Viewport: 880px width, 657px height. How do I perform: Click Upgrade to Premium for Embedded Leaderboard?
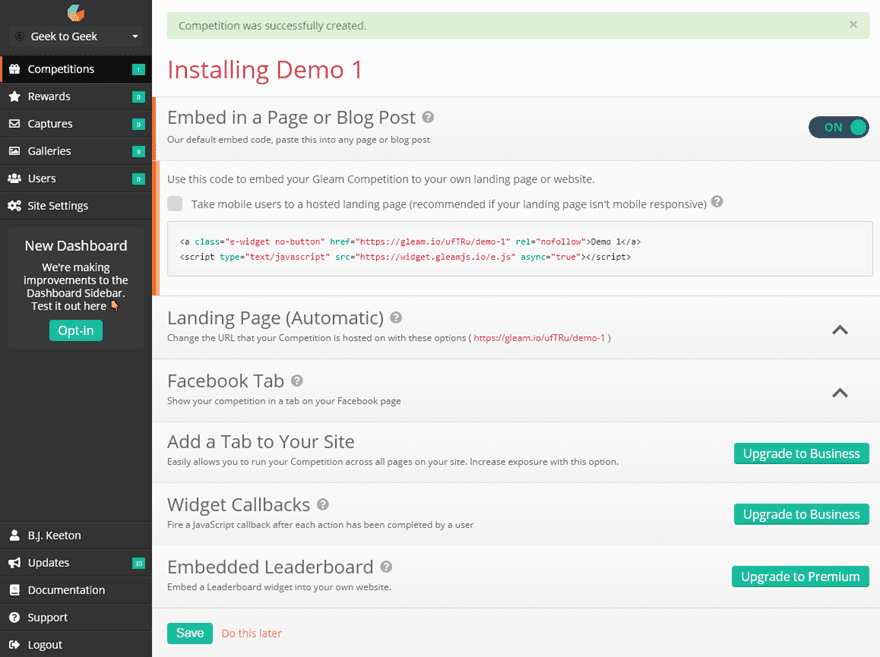pos(800,577)
